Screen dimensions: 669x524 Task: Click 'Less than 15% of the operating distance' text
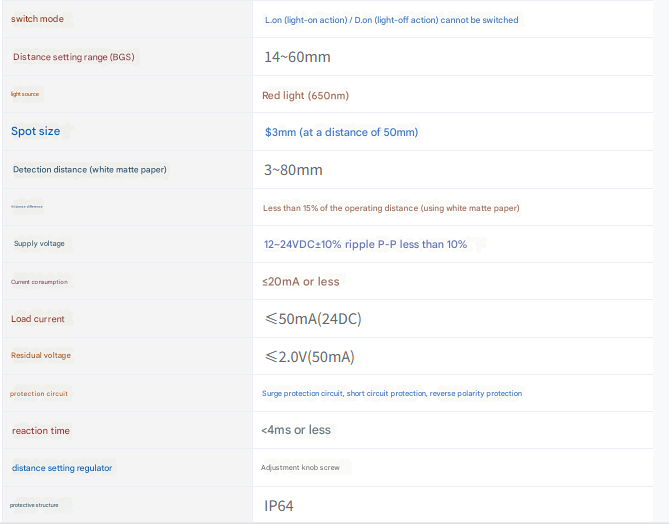point(390,208)
